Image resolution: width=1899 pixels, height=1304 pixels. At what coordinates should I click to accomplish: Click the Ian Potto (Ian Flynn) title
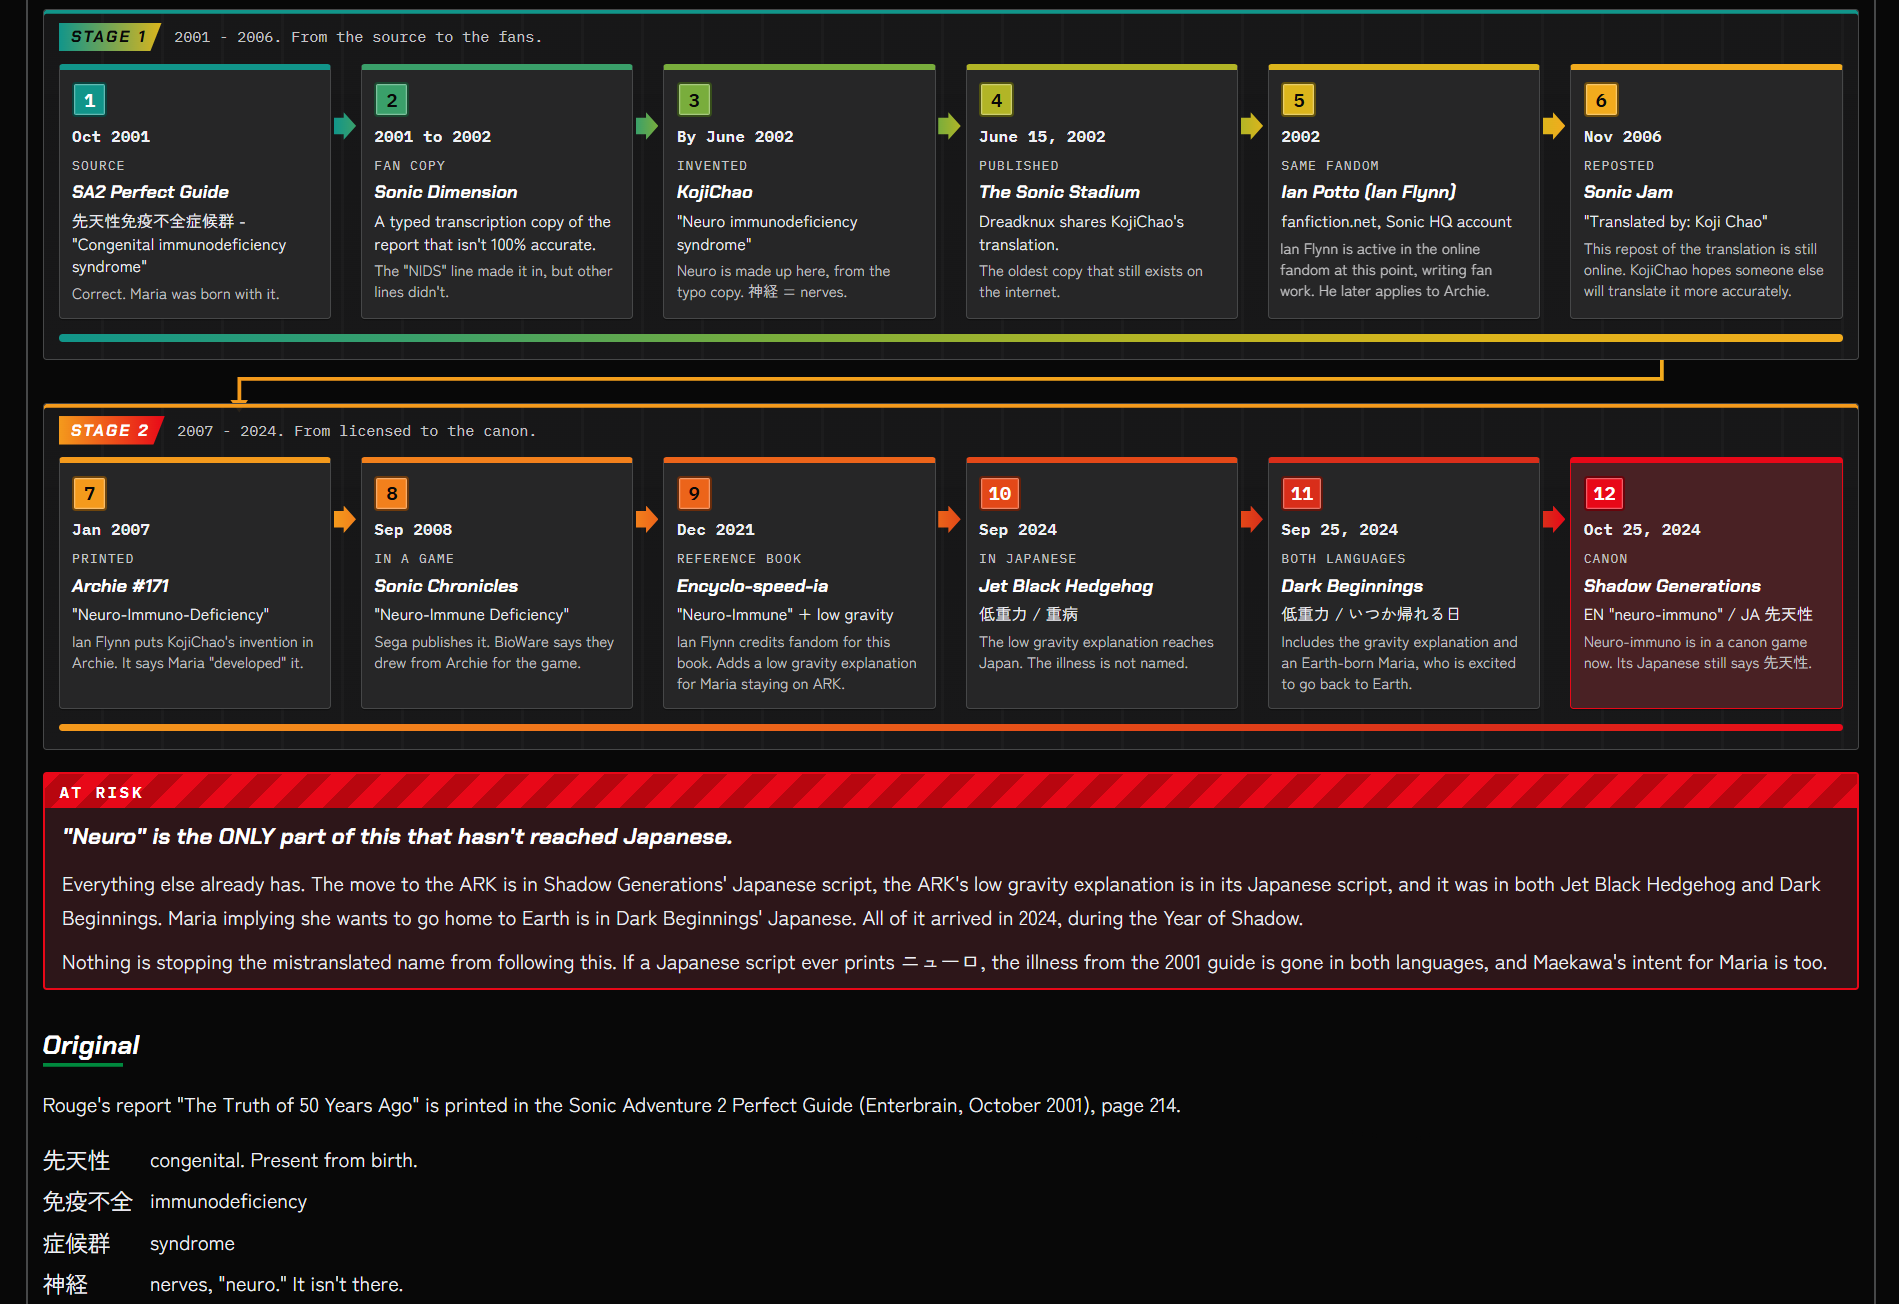[1368, 192]
